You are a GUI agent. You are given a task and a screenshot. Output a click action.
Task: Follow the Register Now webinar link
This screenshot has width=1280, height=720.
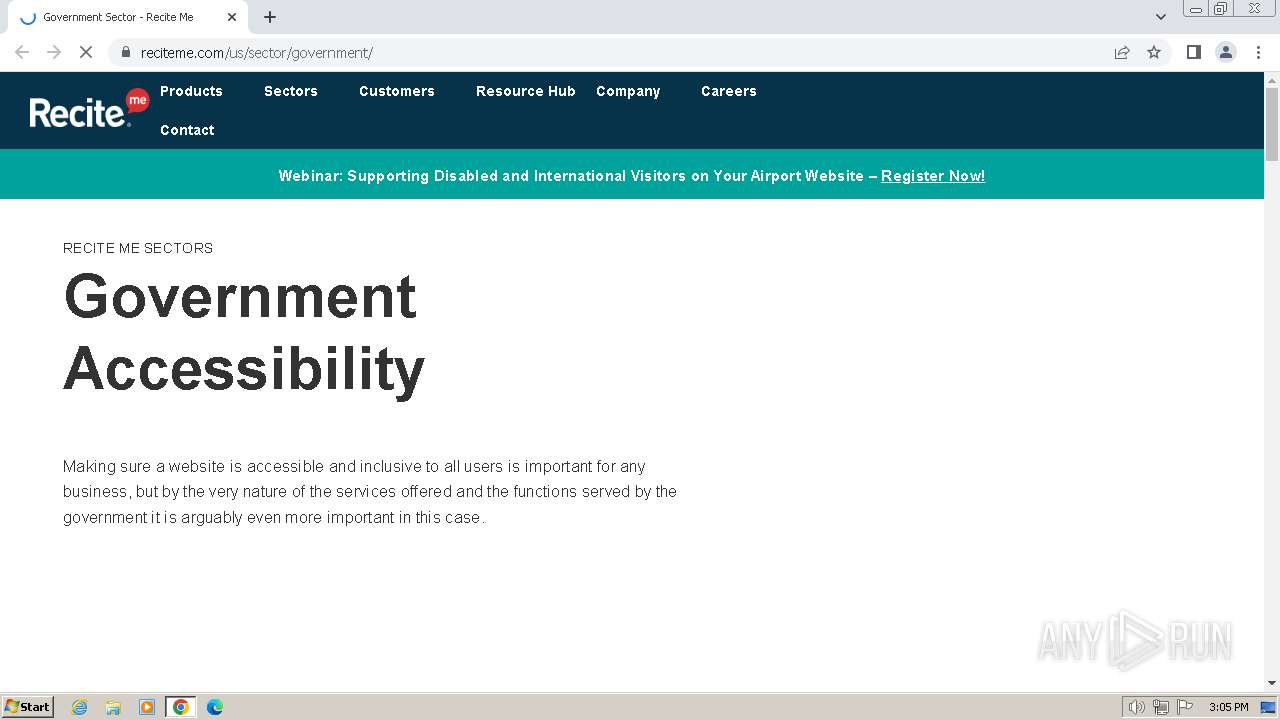(933, 176)
